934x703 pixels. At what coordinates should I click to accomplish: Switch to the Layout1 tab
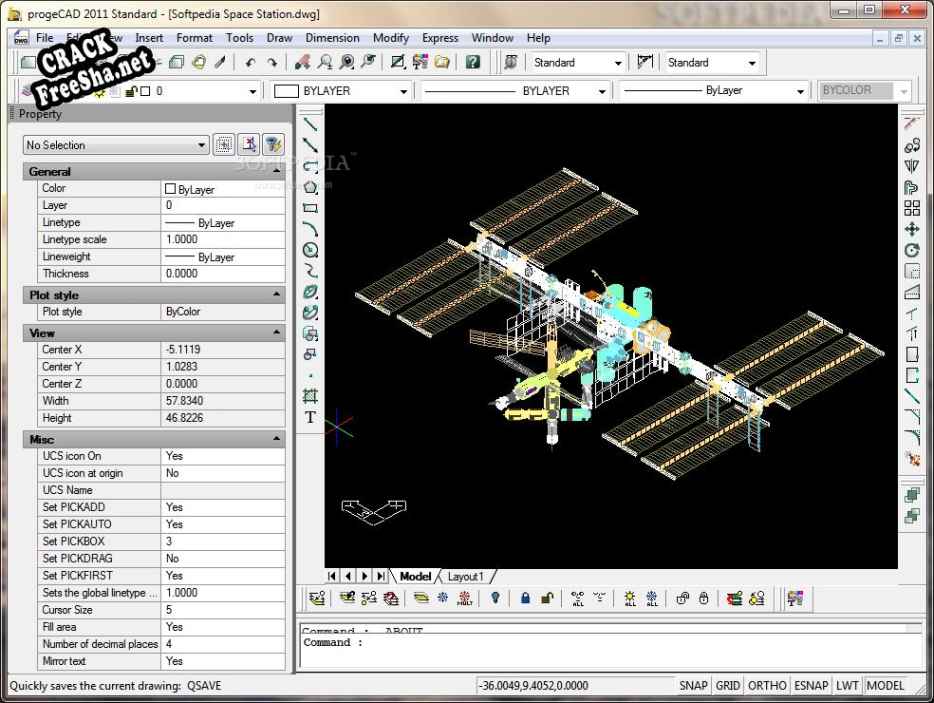(465, 577)
